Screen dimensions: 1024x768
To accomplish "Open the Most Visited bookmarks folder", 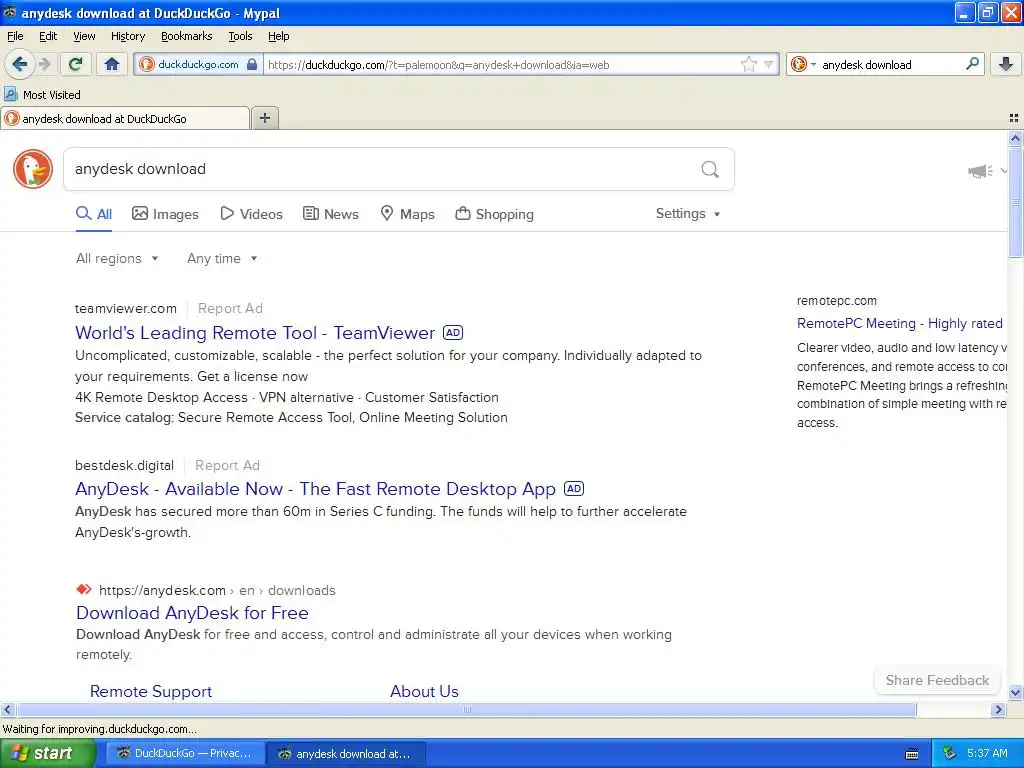I will point(43,95).
